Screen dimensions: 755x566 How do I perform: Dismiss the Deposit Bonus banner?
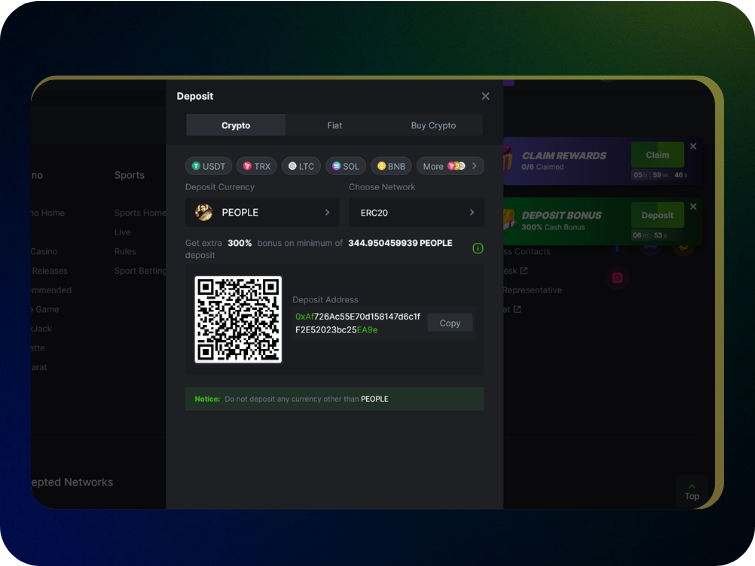click(693, 206)
